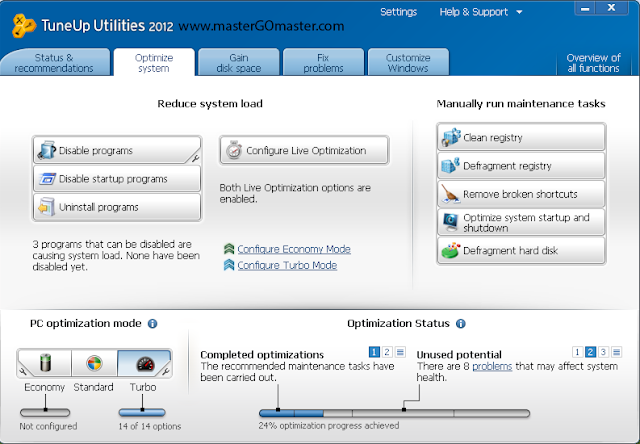
Task: Click the Disable startup programs button
Action: [117, 179]
